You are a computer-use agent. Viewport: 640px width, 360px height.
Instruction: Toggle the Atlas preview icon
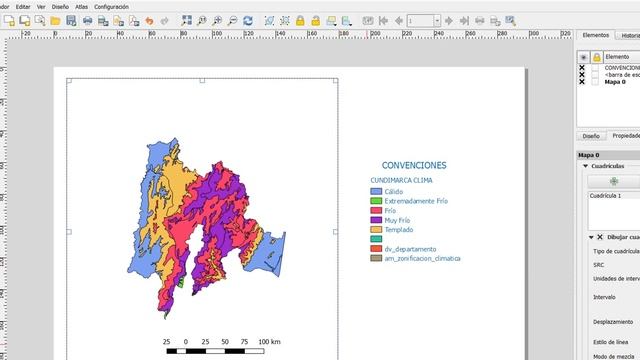(x=368, y=20)
